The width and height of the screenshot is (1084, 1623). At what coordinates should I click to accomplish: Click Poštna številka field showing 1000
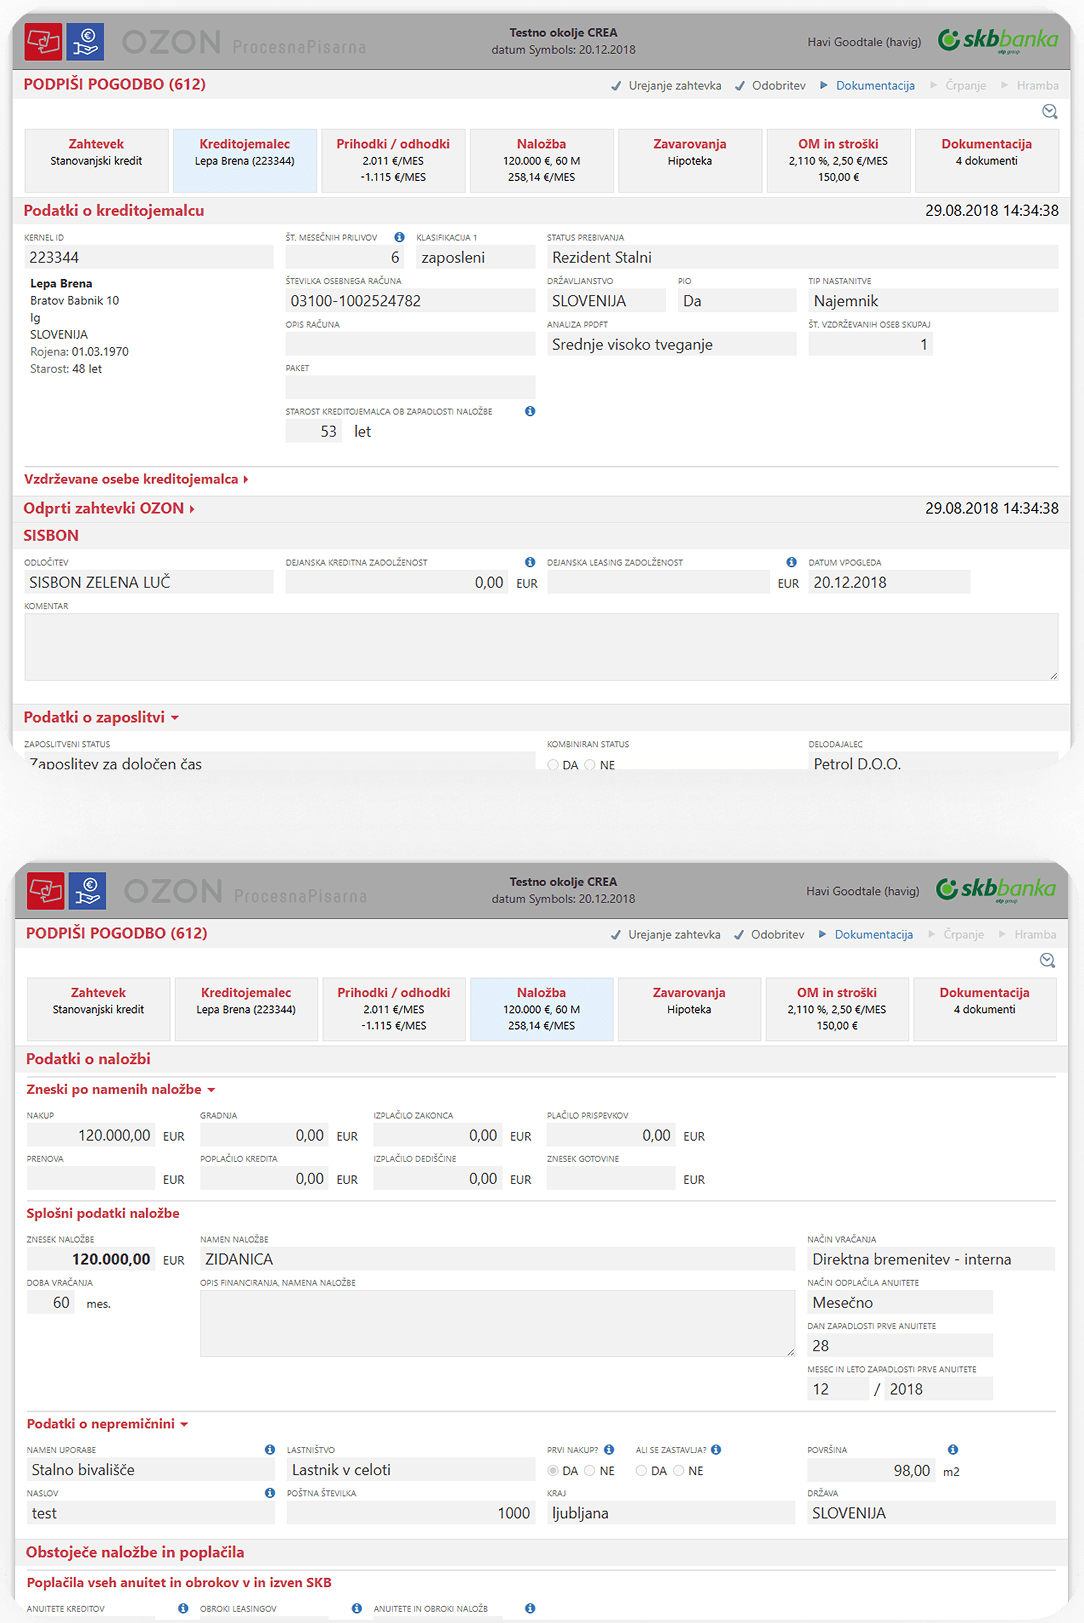(x=411, y=1513)
